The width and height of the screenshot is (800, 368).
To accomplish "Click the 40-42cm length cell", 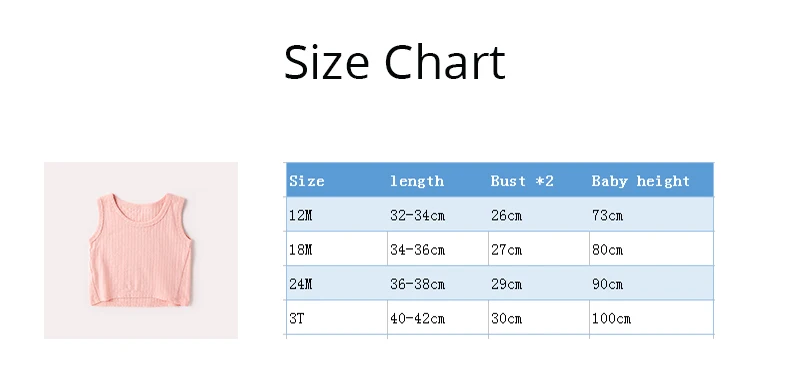I will pos(438,317).
